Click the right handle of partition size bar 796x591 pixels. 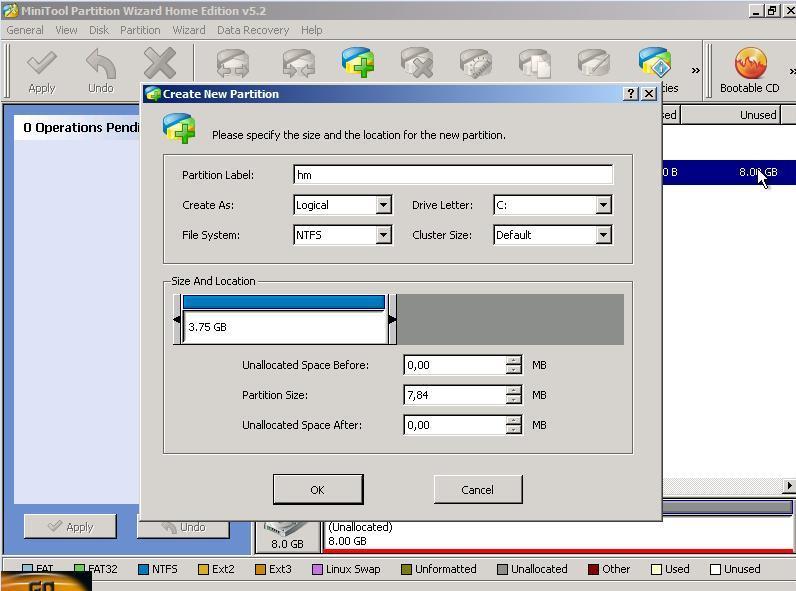392,320
